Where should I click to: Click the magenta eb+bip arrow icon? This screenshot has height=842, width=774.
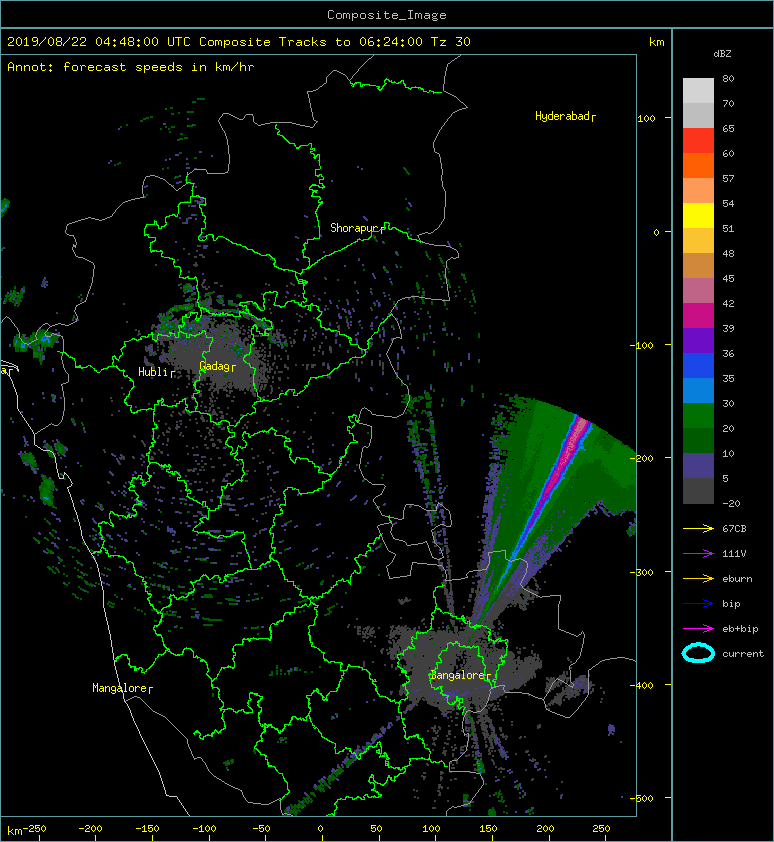[698, 629]
